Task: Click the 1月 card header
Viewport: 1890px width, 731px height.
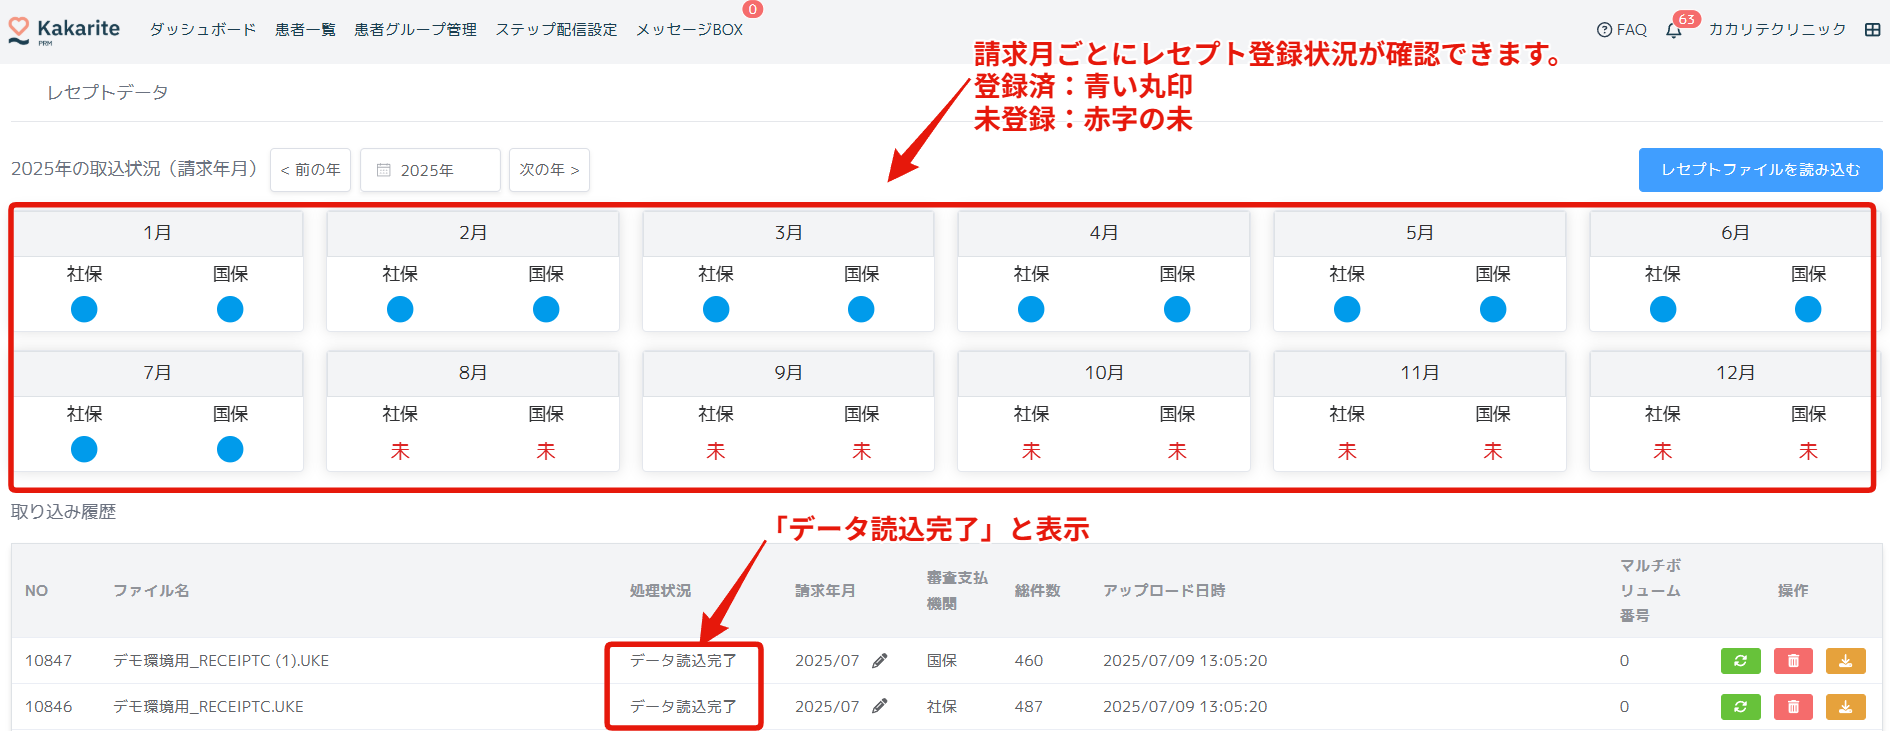Action: 157,233
